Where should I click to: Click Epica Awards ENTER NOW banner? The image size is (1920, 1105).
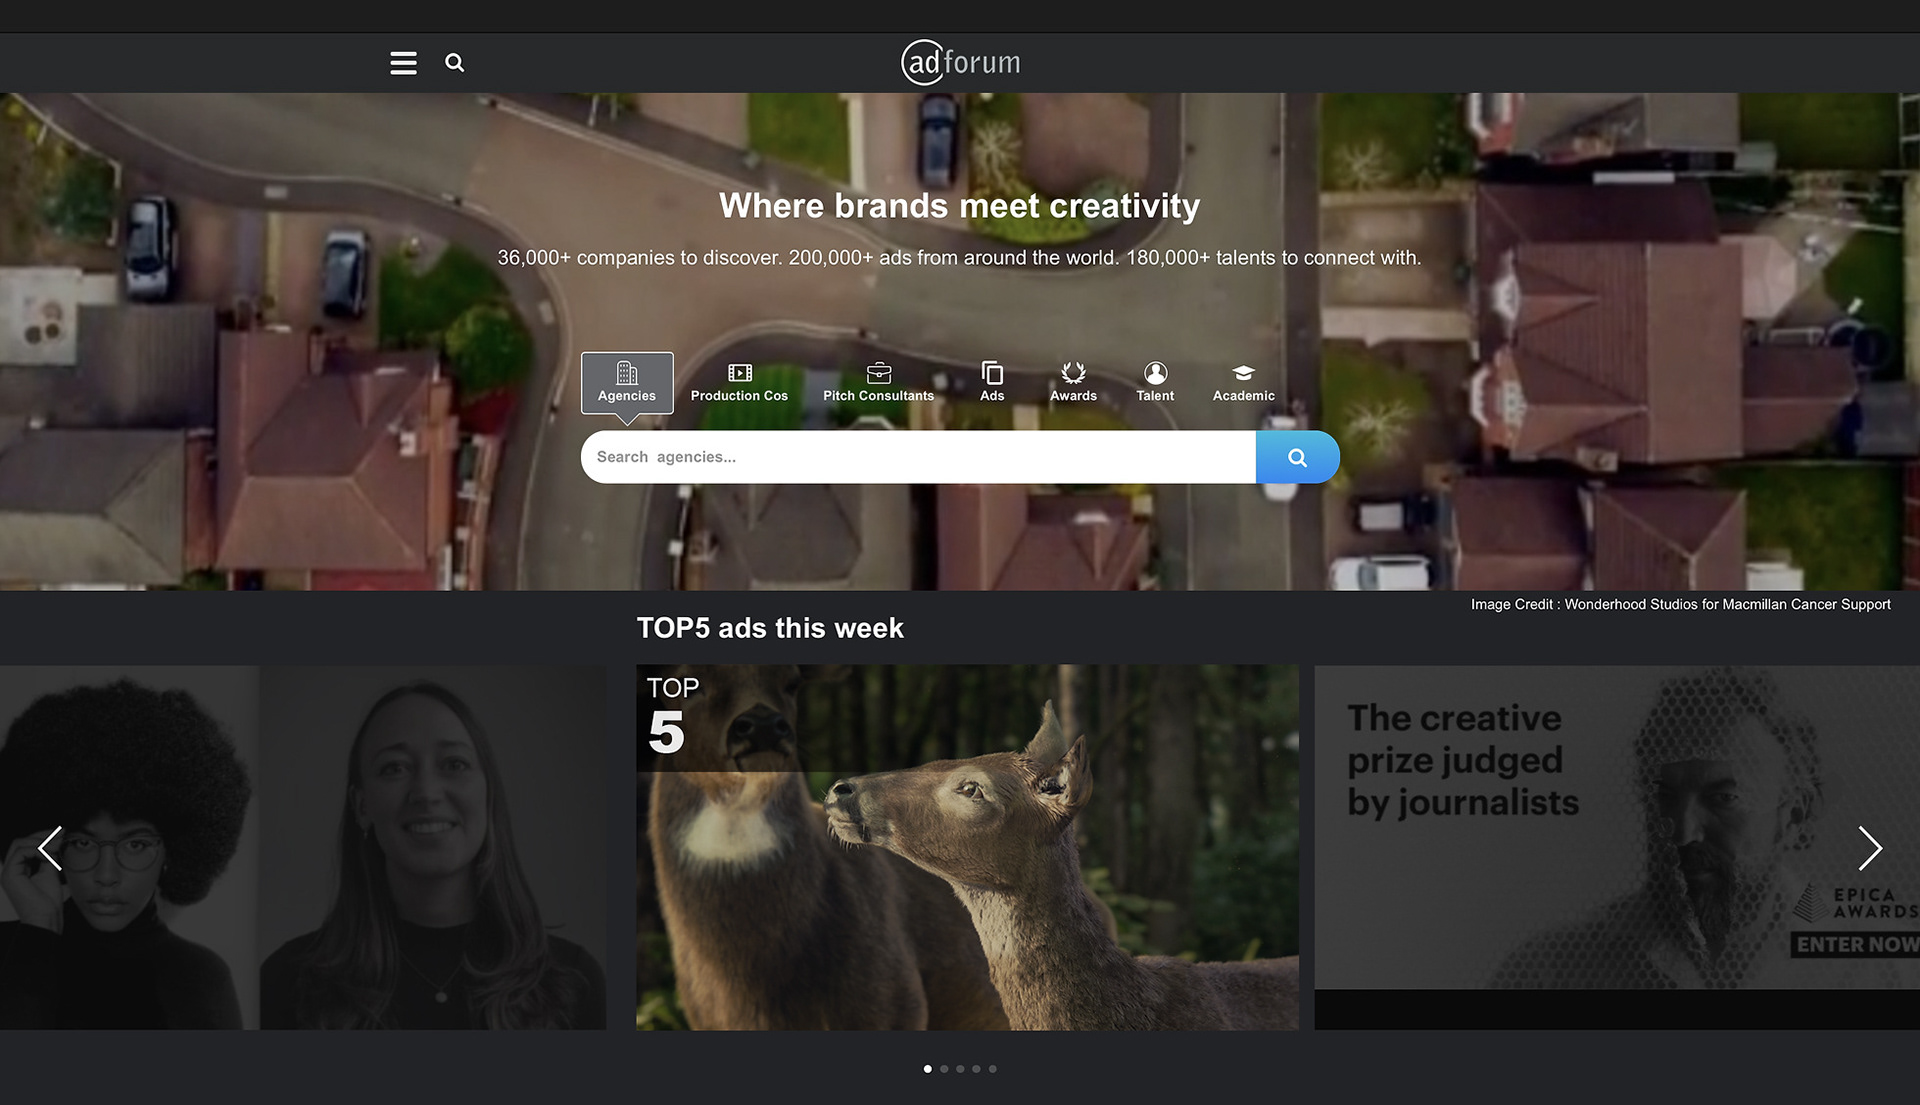(x=1855, y=944)
